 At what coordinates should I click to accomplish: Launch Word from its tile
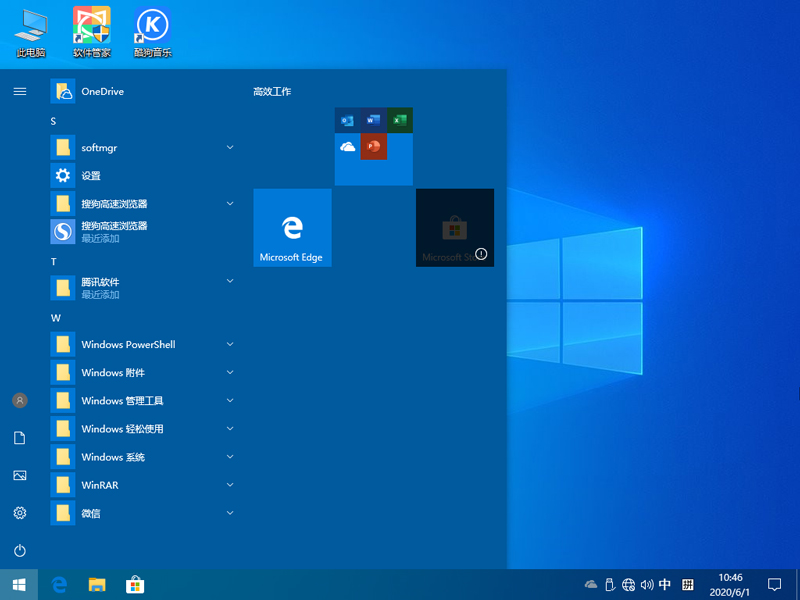373,119
